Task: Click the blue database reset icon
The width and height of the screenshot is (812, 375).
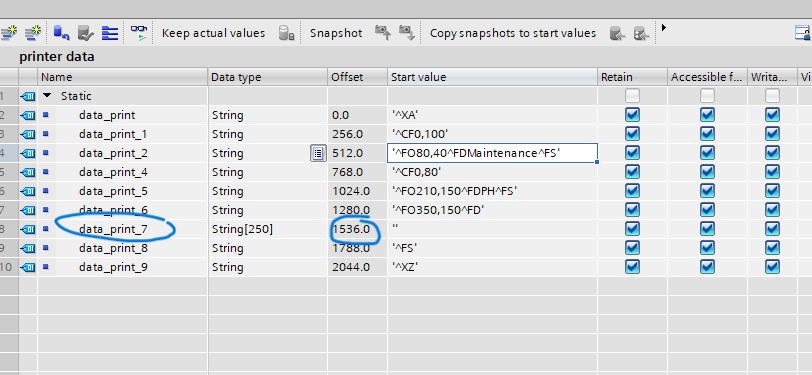Action: (61, 34)
